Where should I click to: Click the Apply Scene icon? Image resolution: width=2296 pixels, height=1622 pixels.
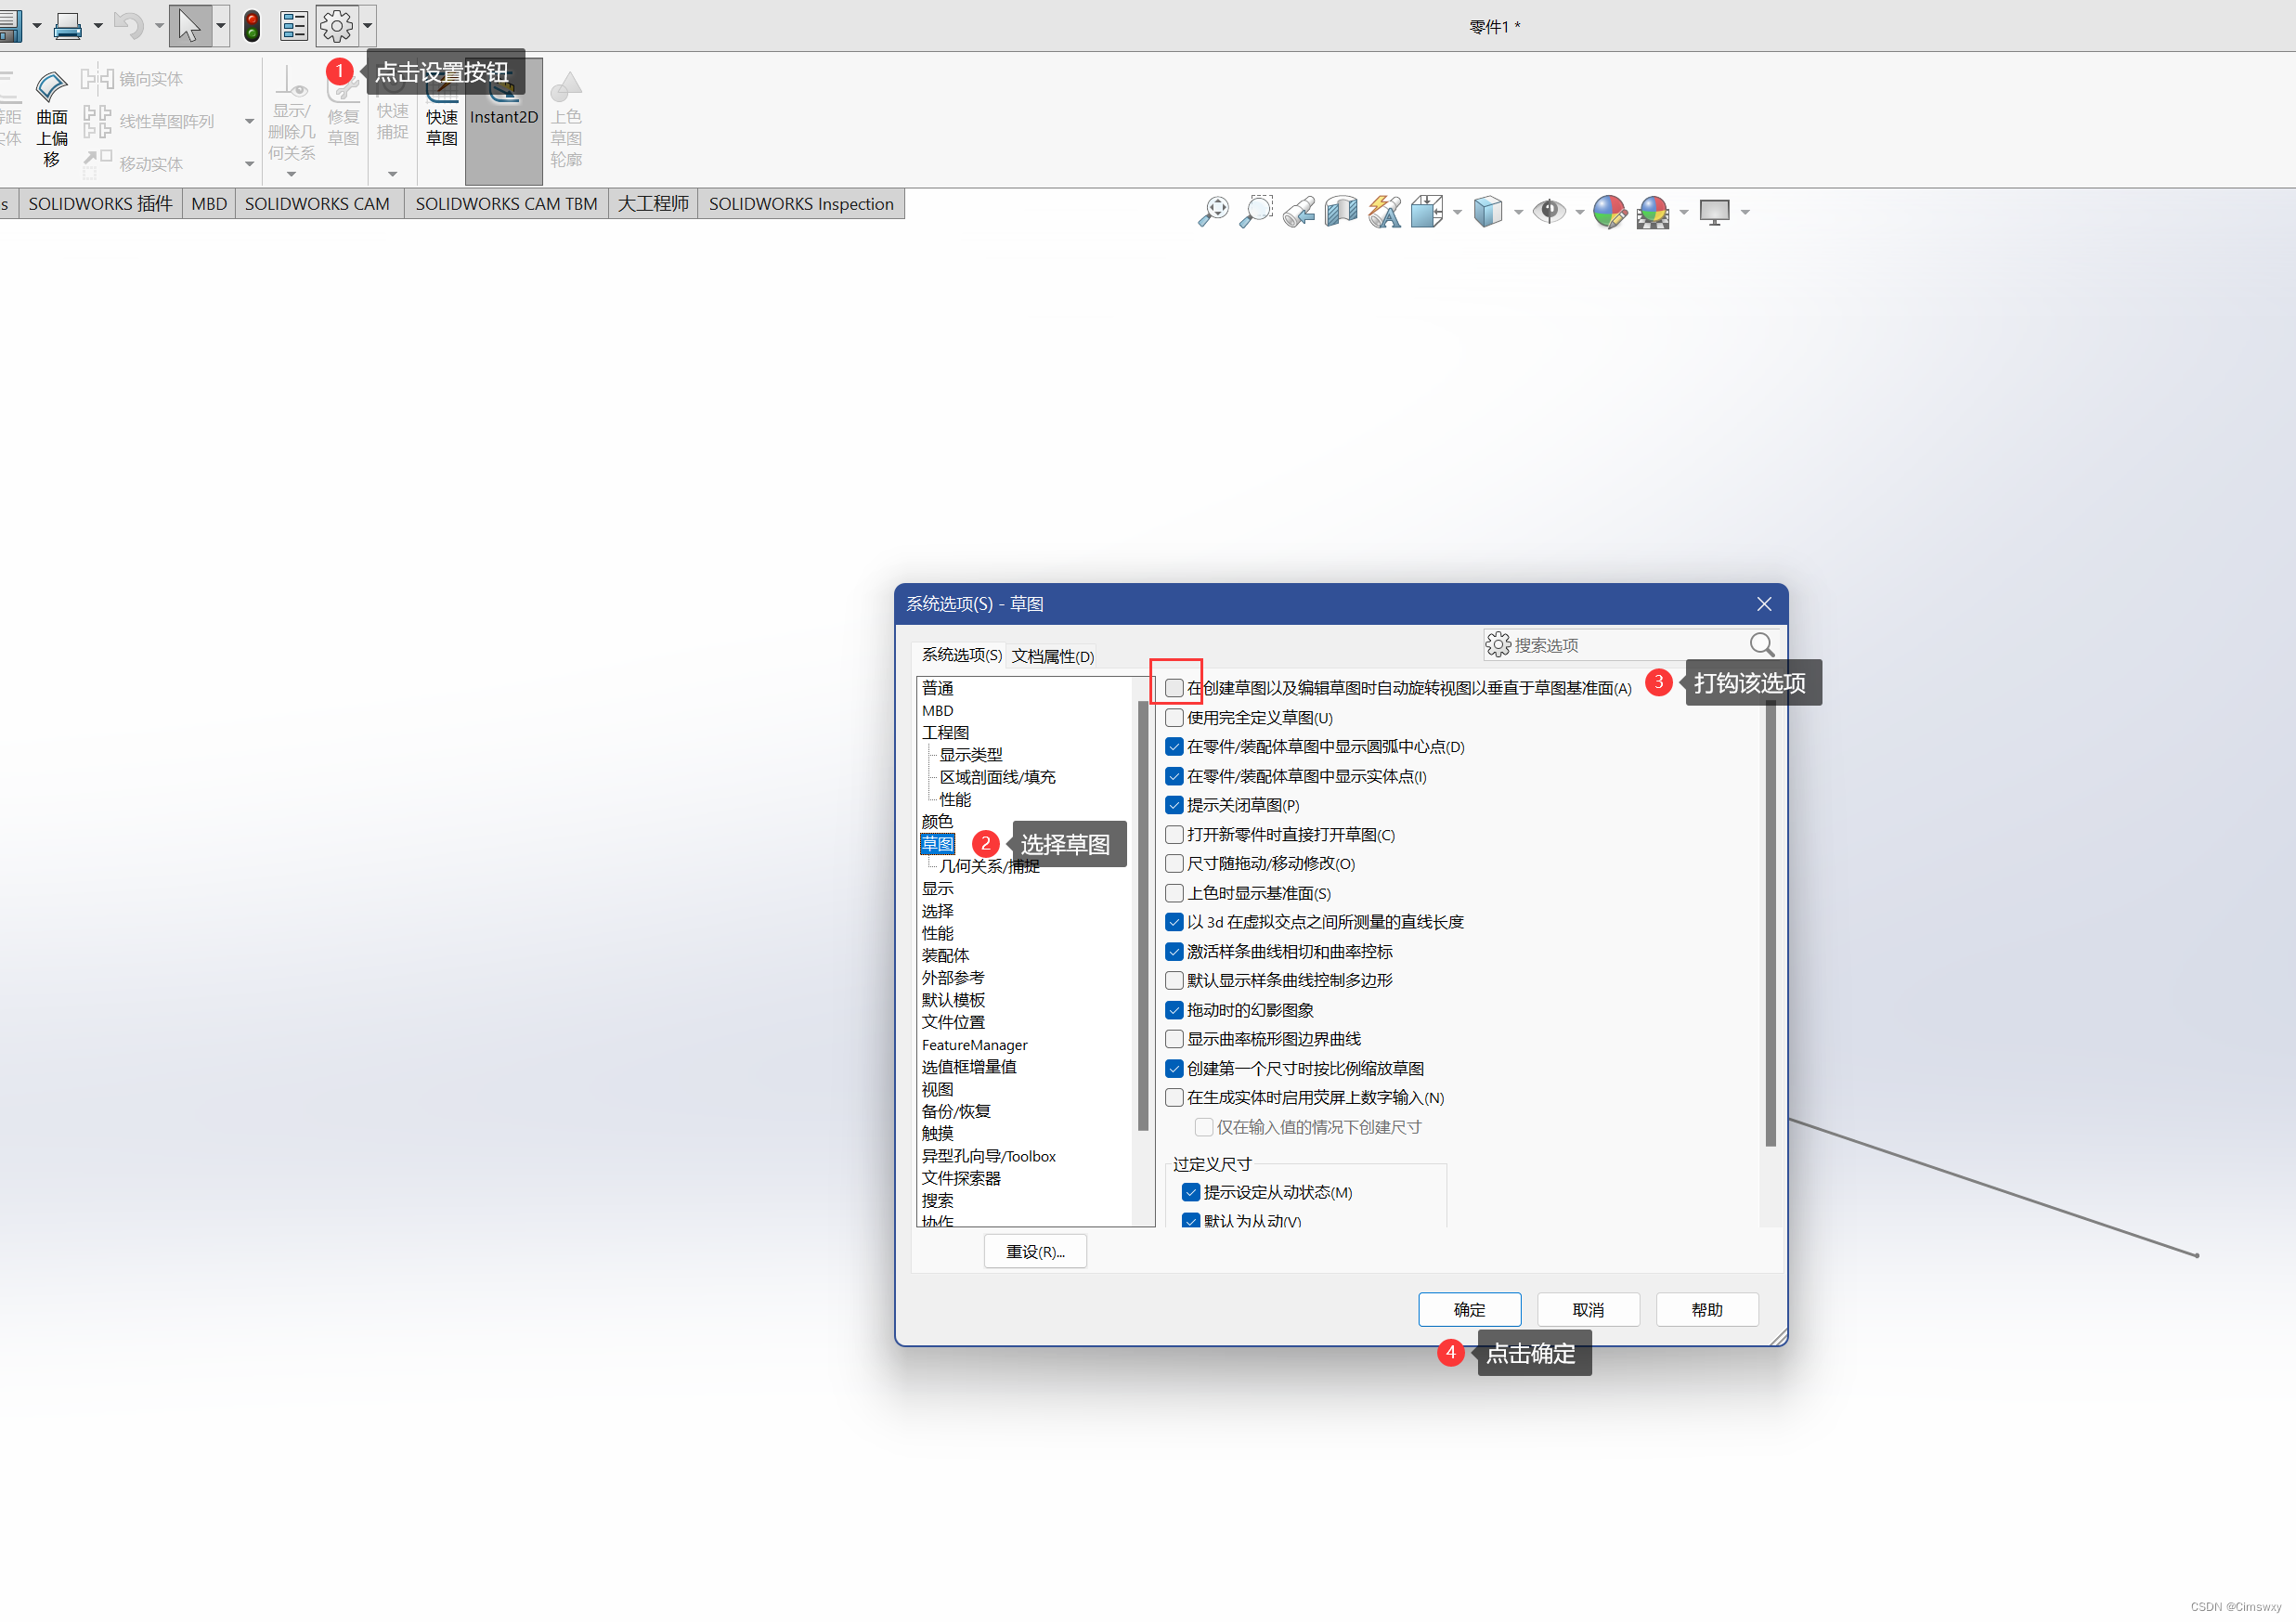click(x=1653, y=212)
